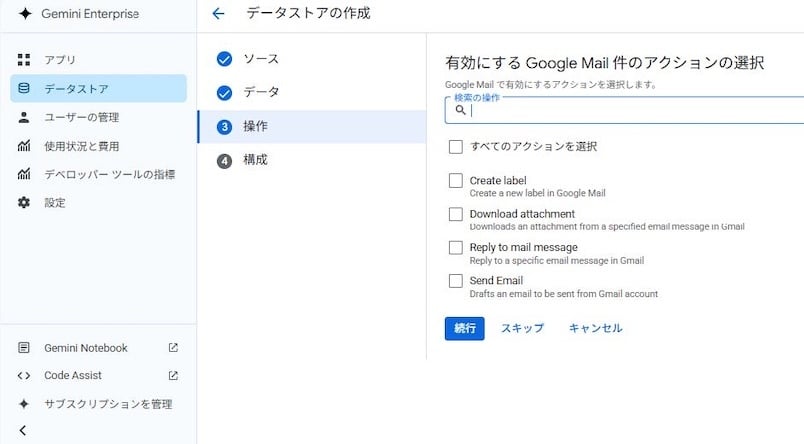The height and width of the screenshot is (444, 804).
Task: Click the Create label action title
Action: 498,180
